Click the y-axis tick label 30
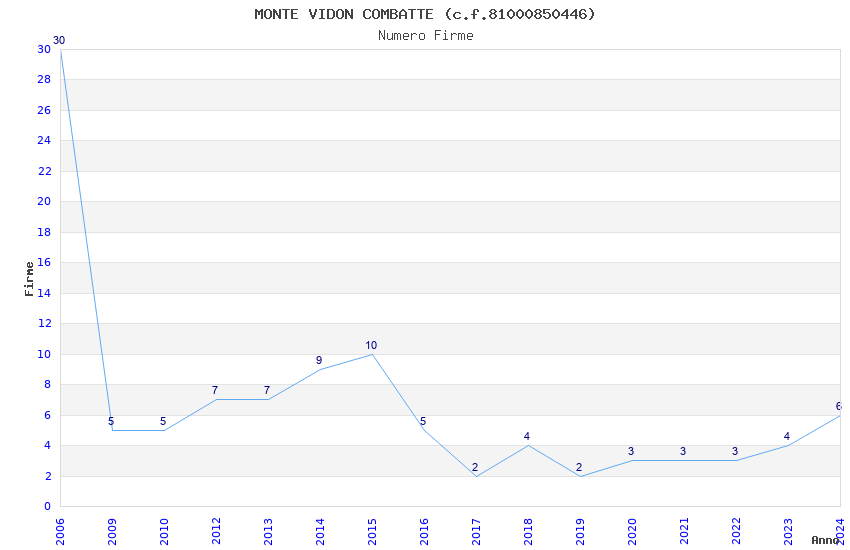The width and height of the screenshot is (850, 550). pyautogui.click(x=44, y=49)
